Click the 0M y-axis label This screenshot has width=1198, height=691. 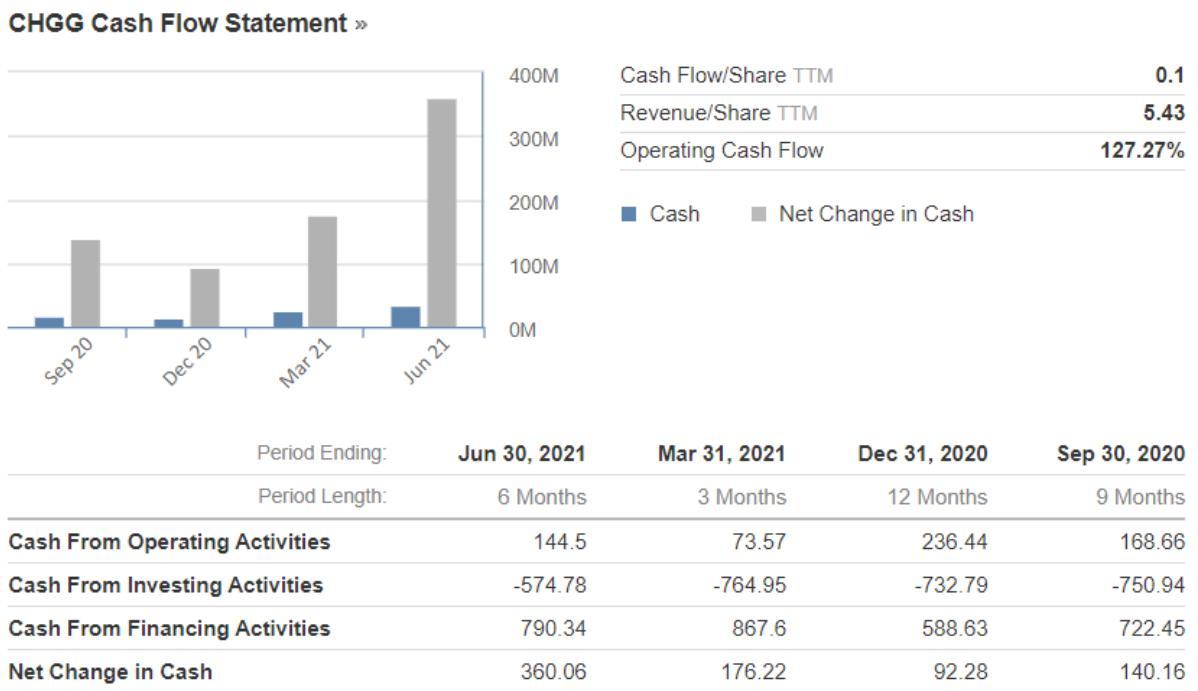coord(522,330)
